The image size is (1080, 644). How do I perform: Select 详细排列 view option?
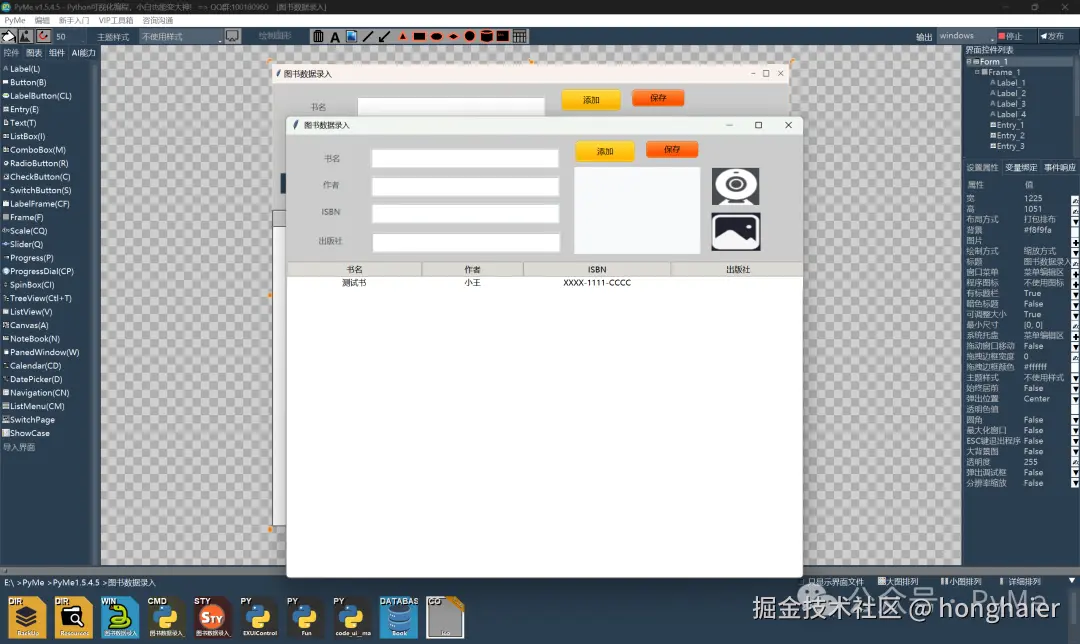coord(1020,581)
